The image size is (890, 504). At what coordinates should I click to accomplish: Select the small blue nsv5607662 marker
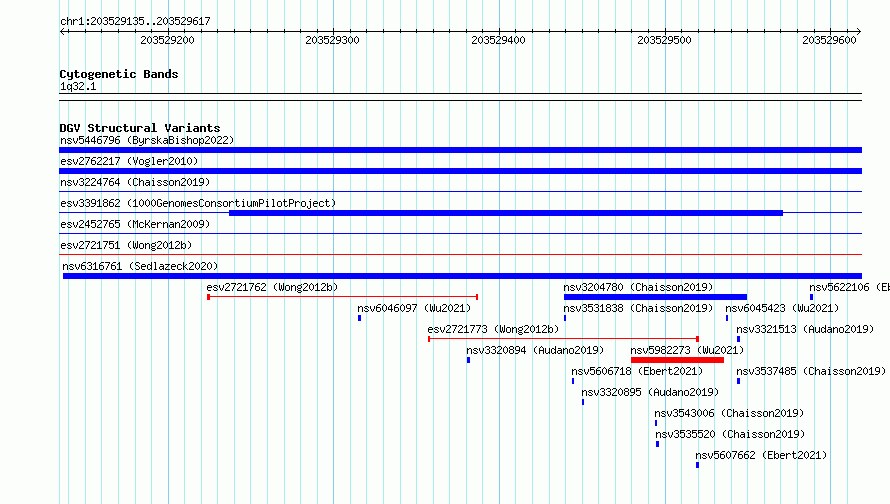[x=698, y=465]
